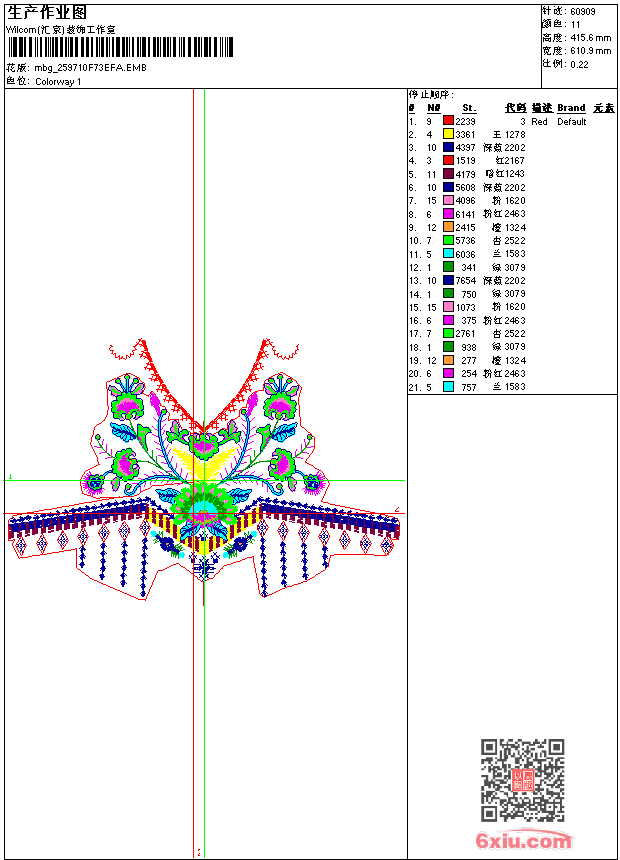Select the dark green swatch in row 18
Screen dimensions: 620x860
point(448,347)
